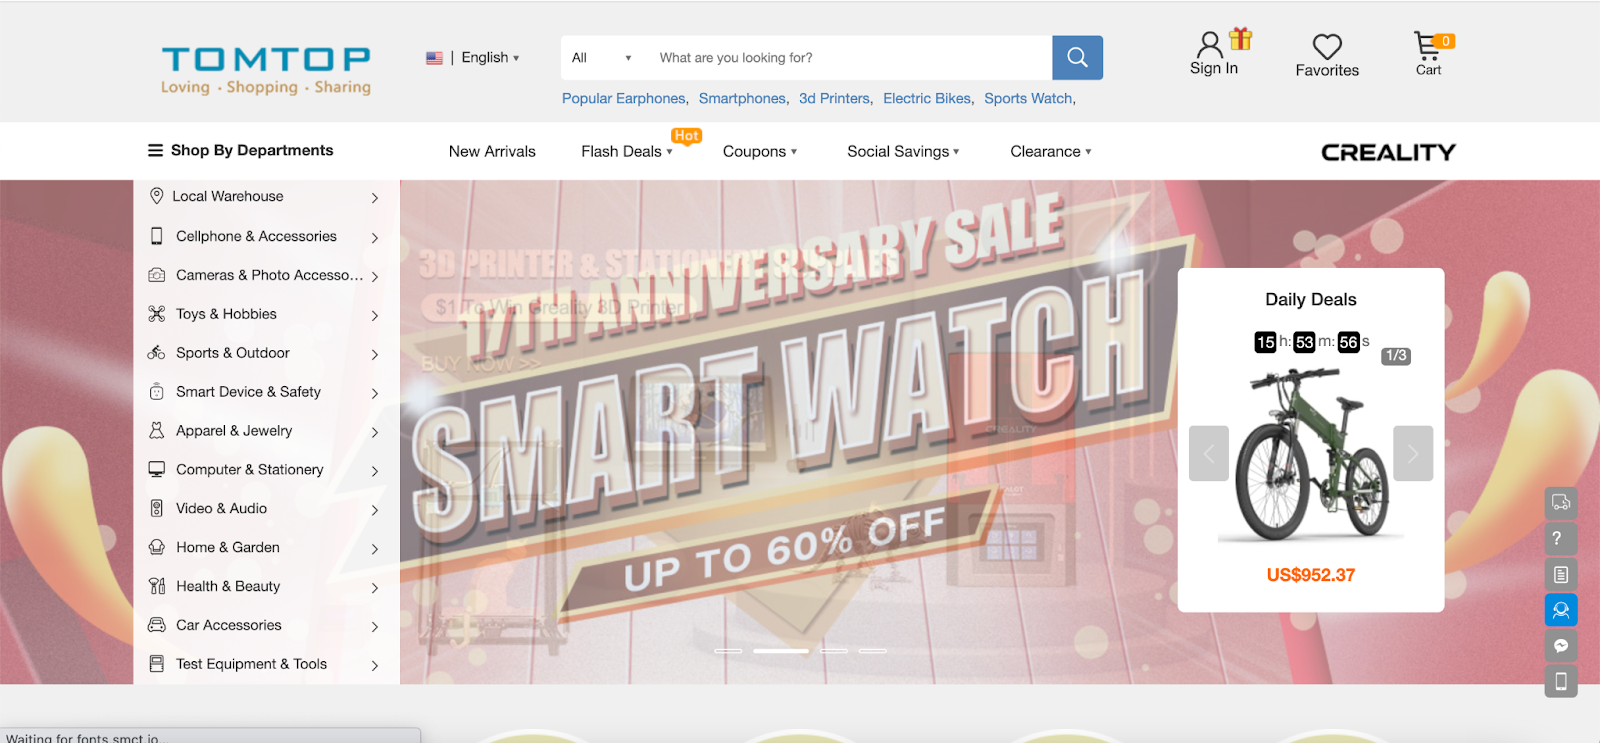The image size is (1600, 743).
Task: Click the Sports & Outdoor bicycle icon
Action: 157,353
